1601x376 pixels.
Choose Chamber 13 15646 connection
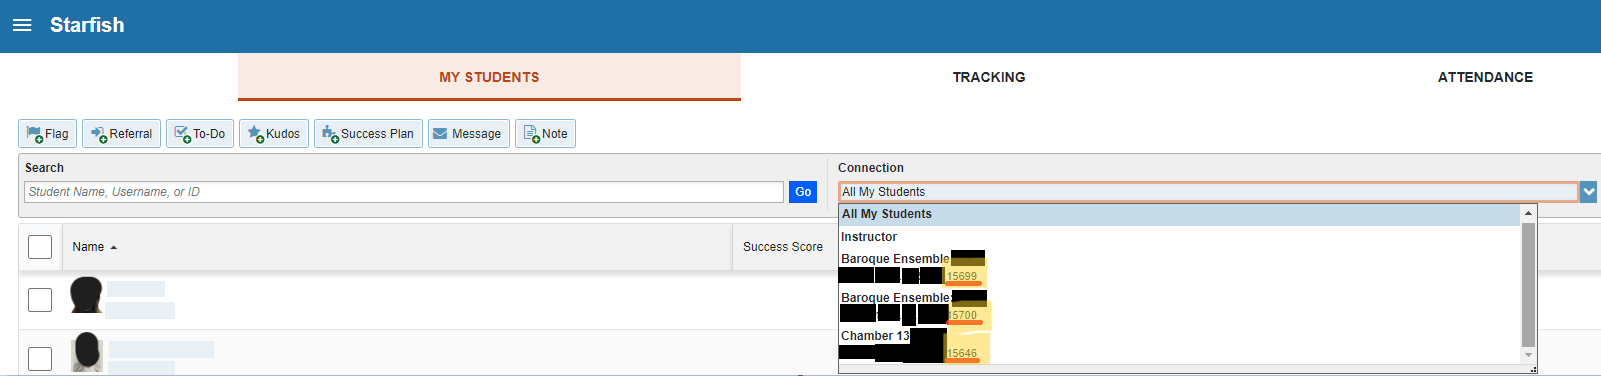(1180, 344)
